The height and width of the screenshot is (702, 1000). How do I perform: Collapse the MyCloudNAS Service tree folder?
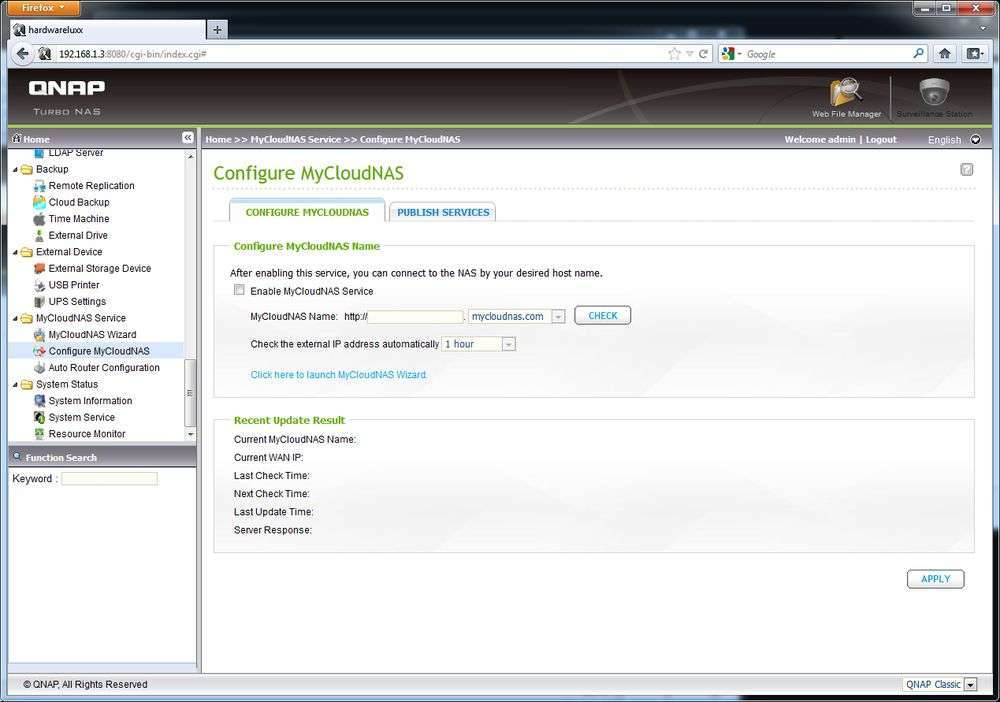click(15, 319)
